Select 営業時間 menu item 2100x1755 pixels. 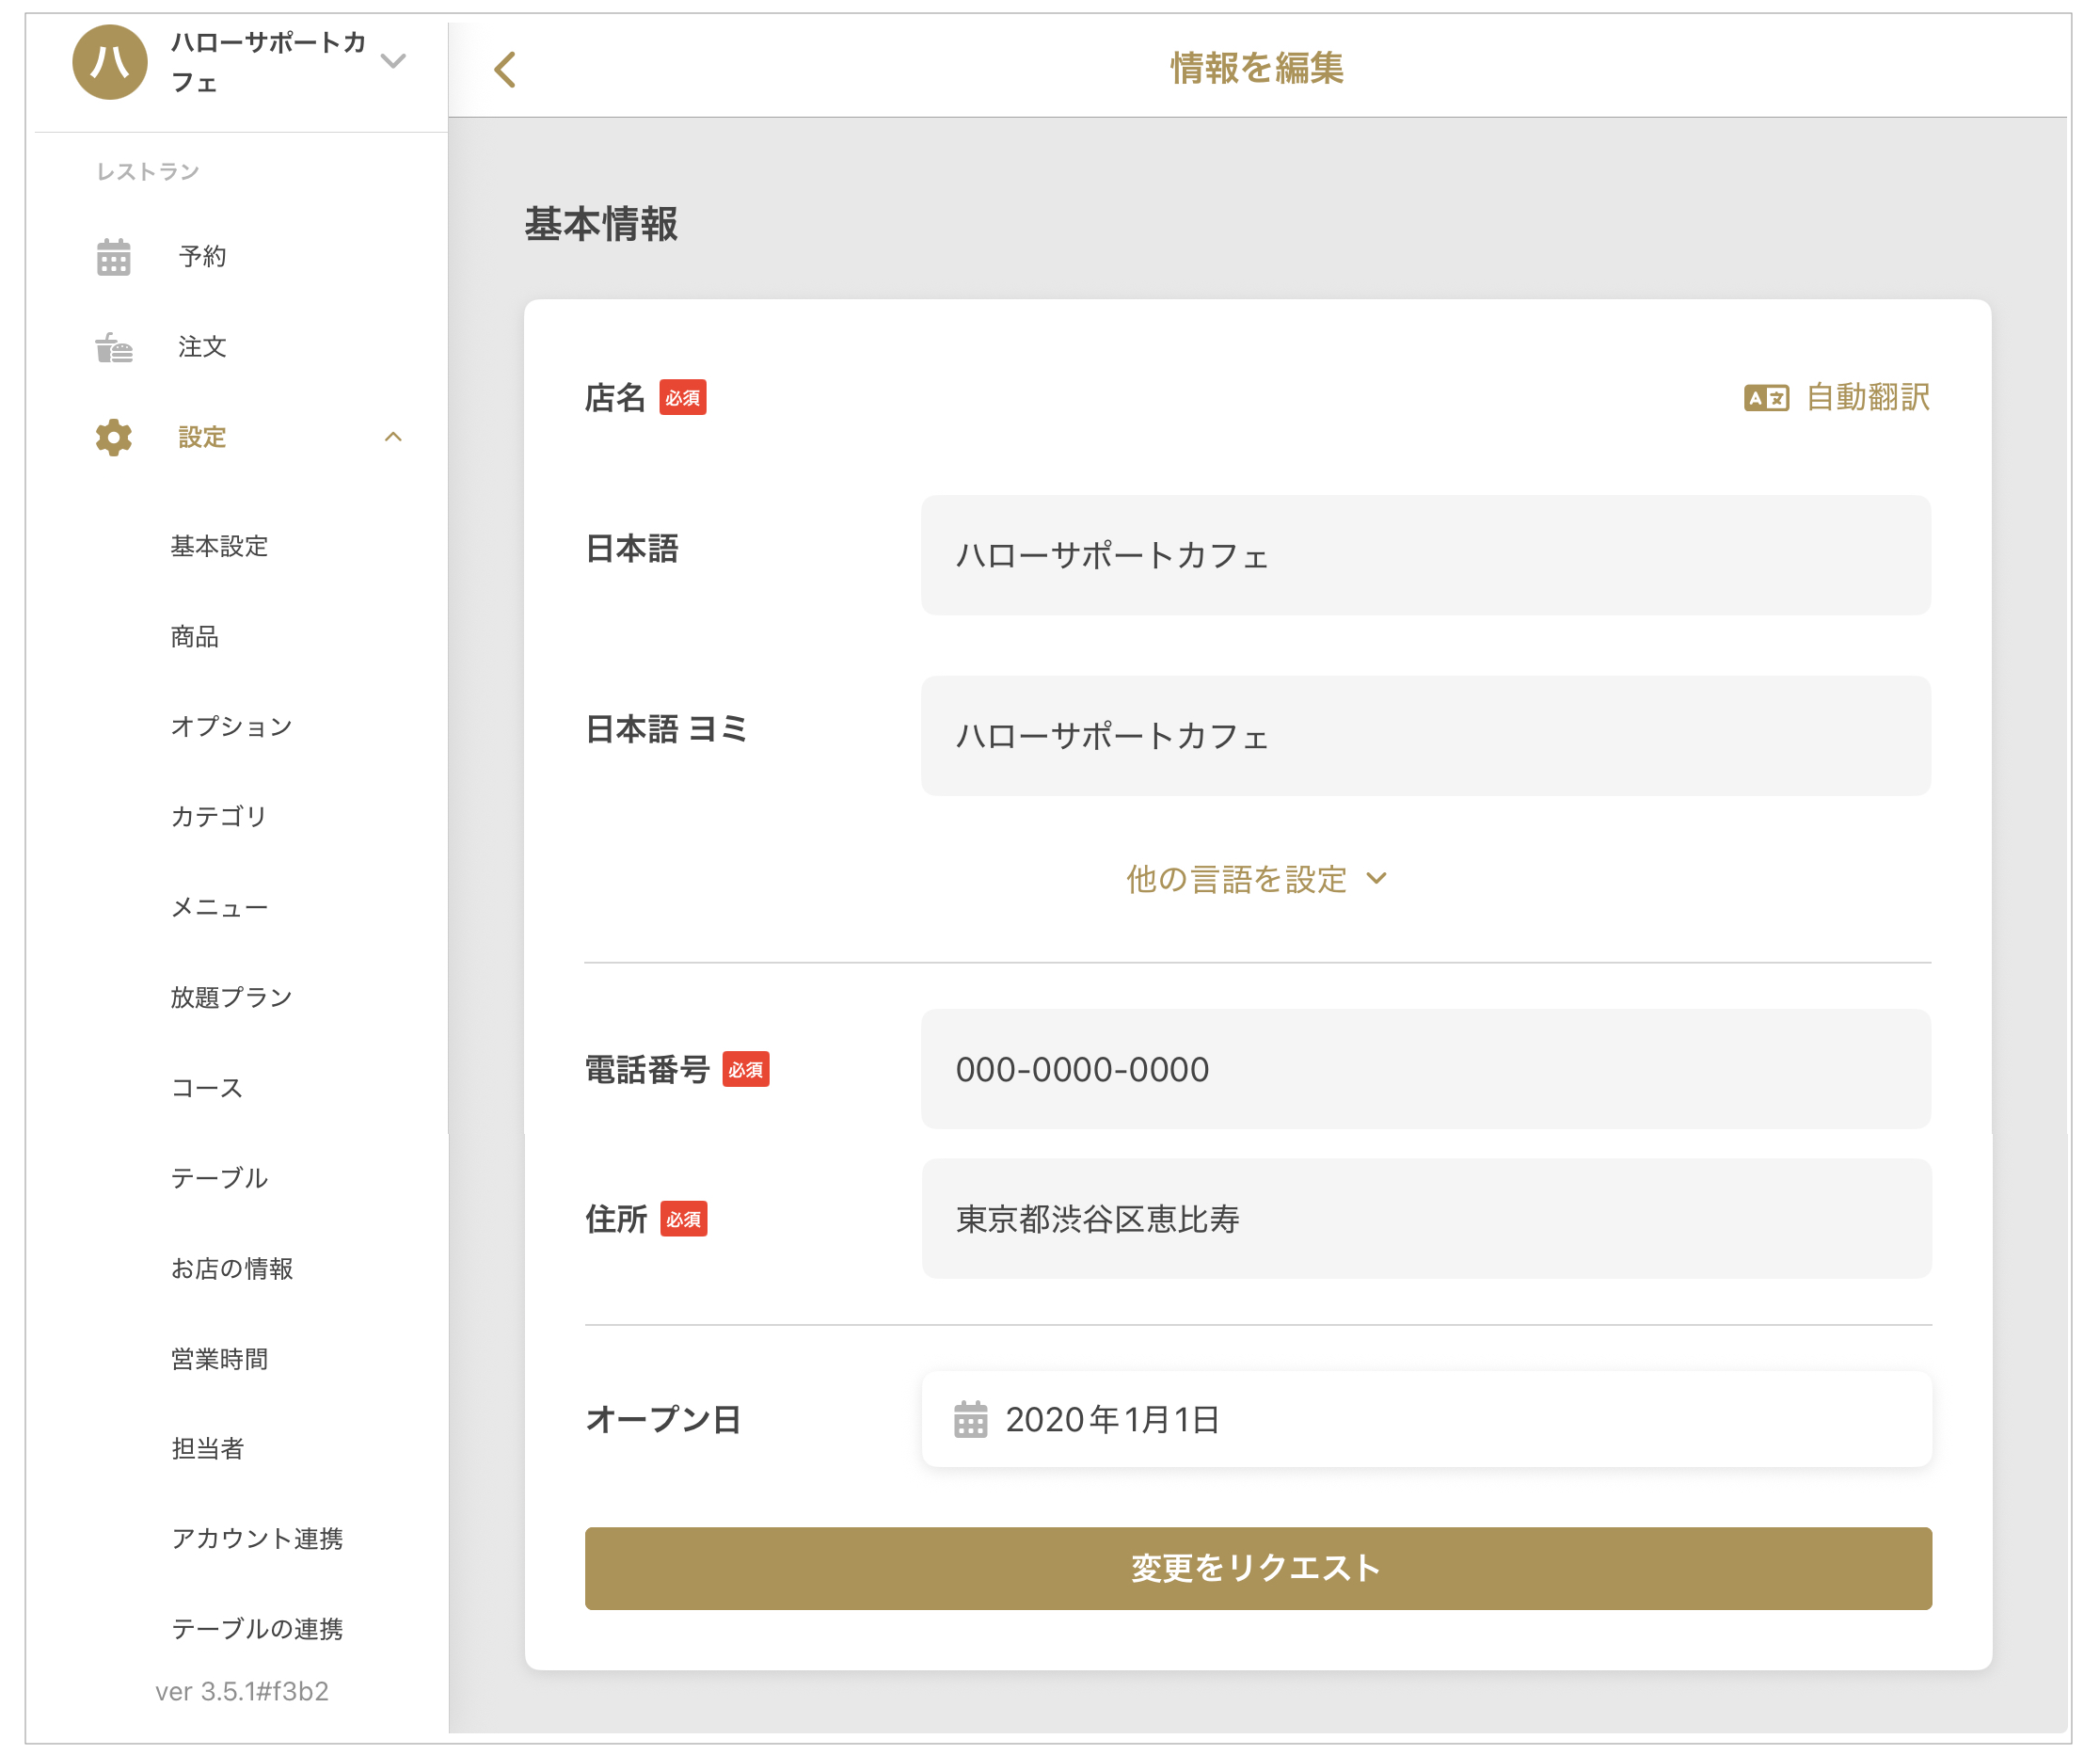point(219,1359)
